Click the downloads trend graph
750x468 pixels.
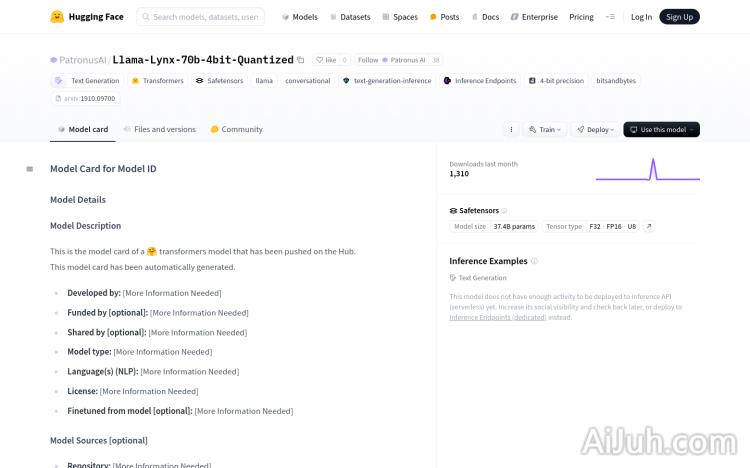647,169
